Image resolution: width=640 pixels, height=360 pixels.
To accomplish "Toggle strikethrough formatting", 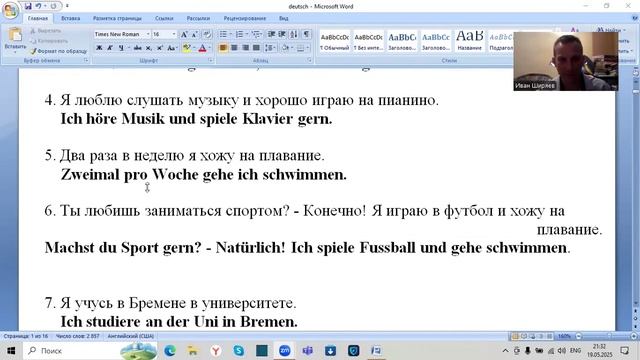I will [138, 48].
